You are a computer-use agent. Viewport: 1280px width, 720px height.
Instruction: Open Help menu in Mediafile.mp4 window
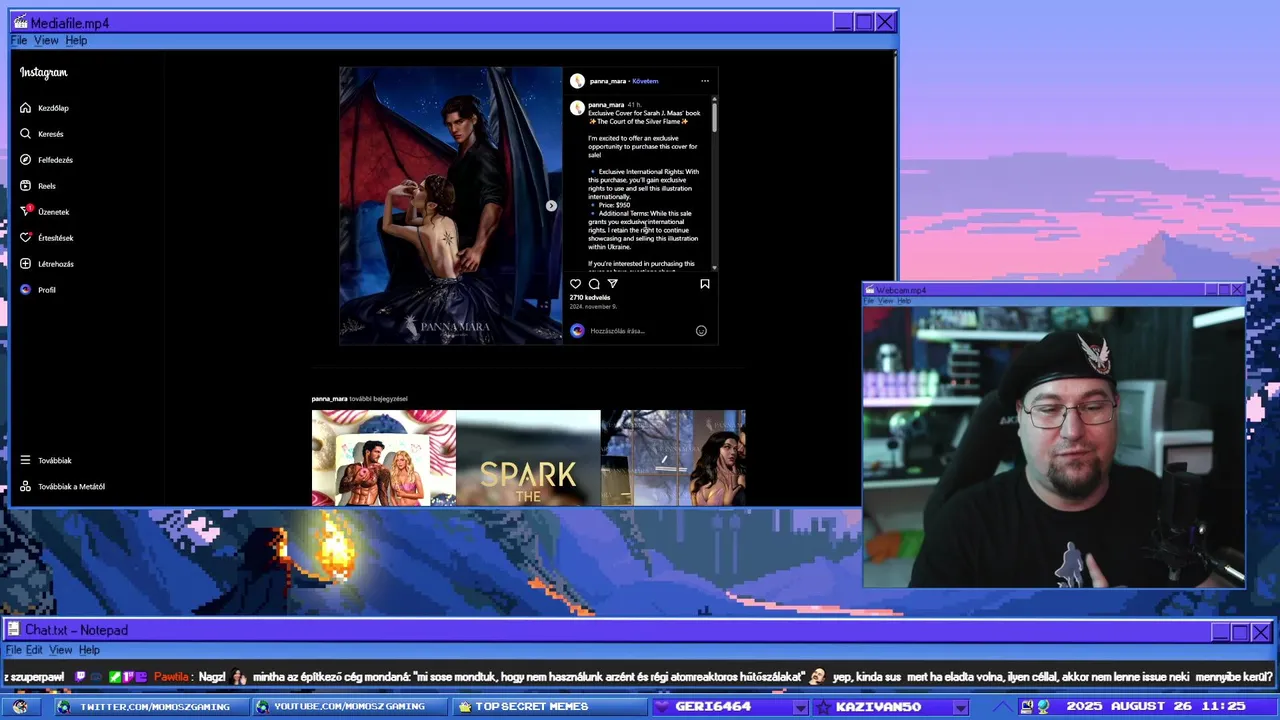coord(76,40)
